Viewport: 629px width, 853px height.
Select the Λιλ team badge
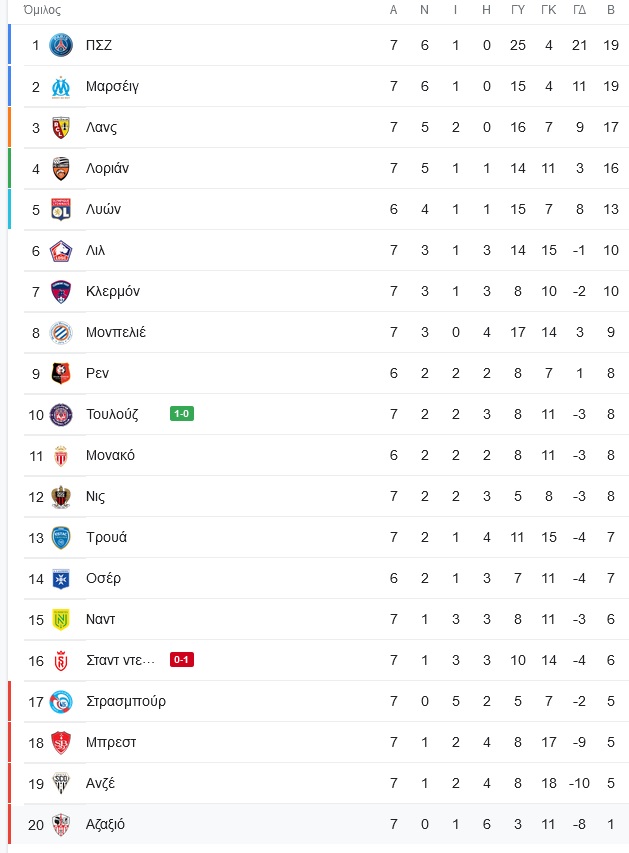pyautogui.click(x=61, y=251)
